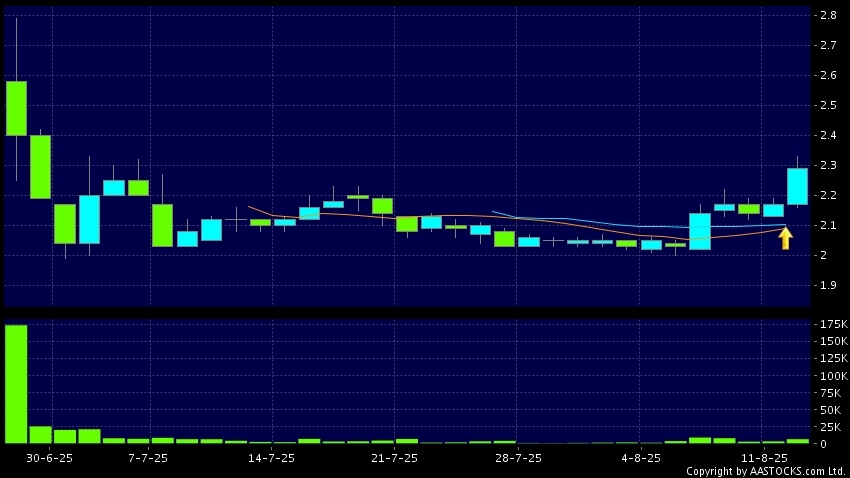Select the 75K volume axis label

(x=830, y=393)
